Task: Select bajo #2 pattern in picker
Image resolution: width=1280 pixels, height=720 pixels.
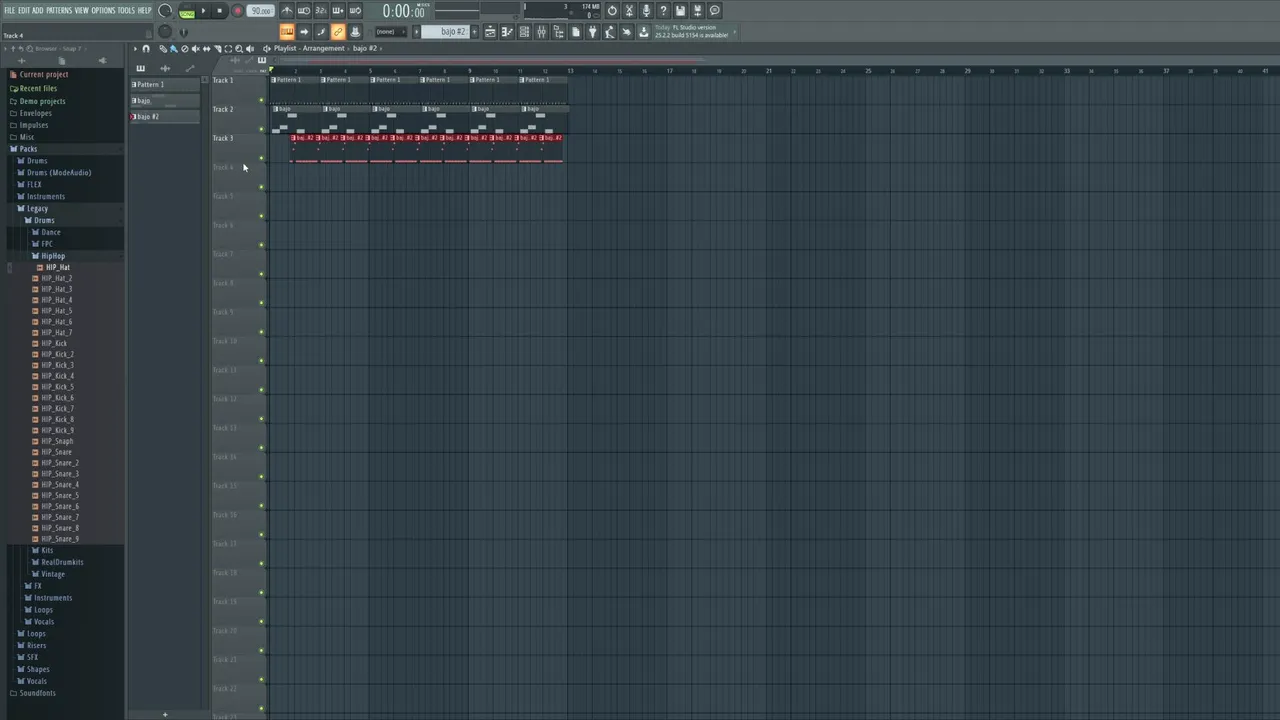Action: pos(165,116)
